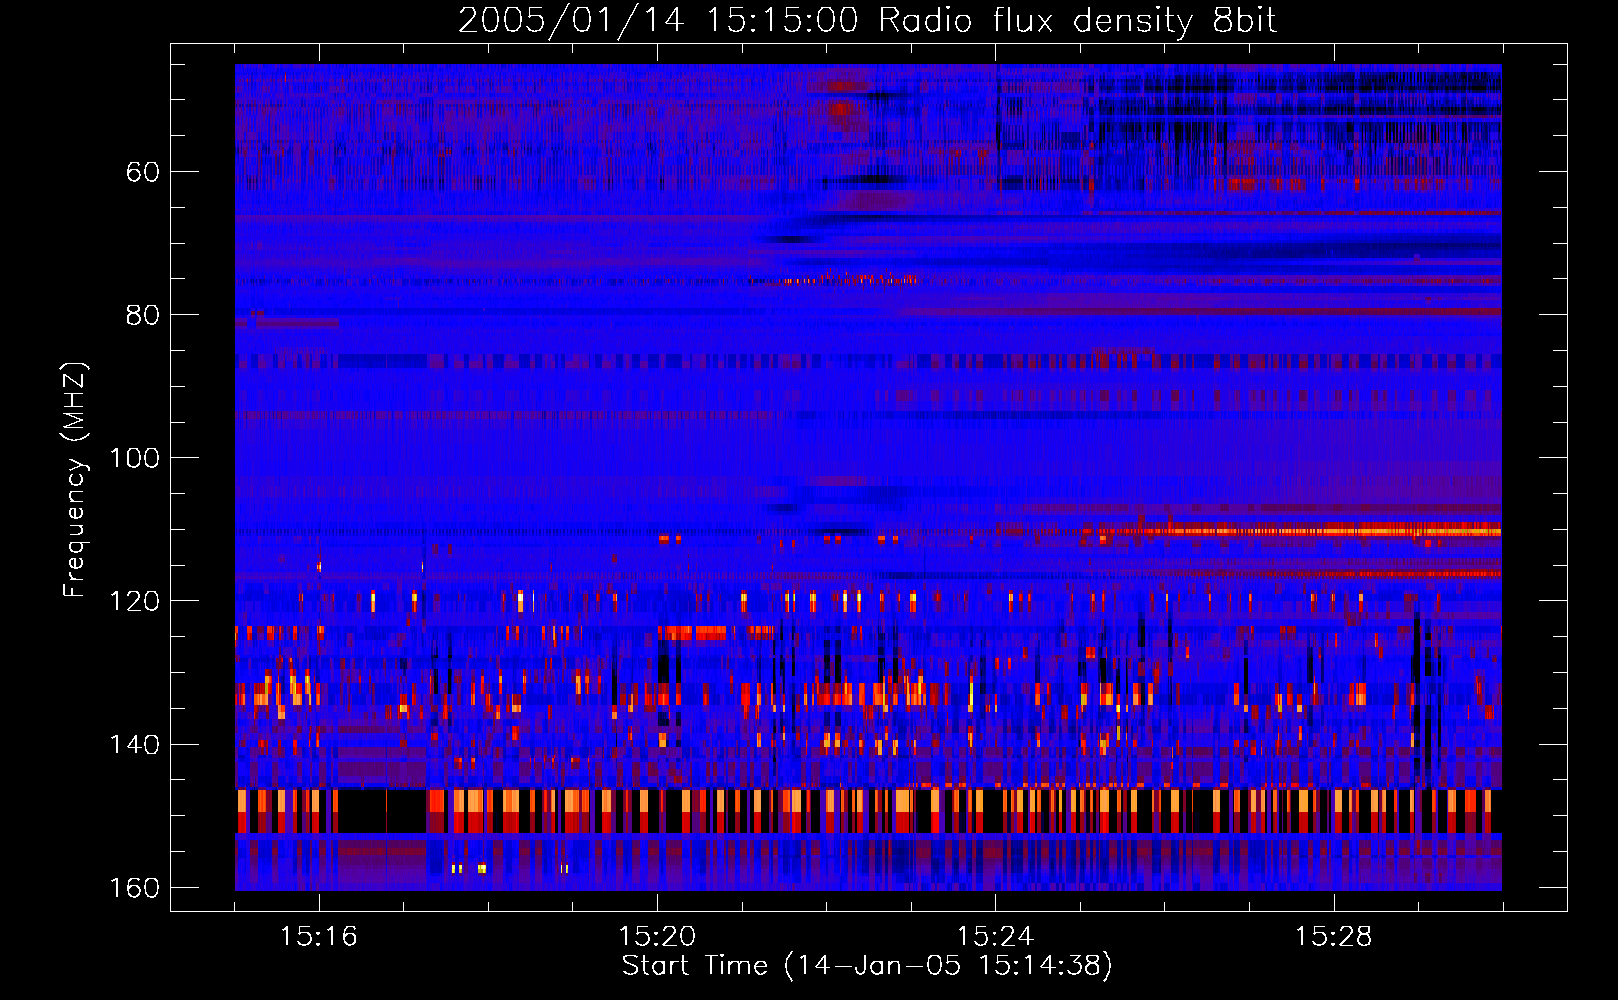Click the '15:28' time tick label
This screenshot has height=1000, width=1618.
tap(1334, 937)
